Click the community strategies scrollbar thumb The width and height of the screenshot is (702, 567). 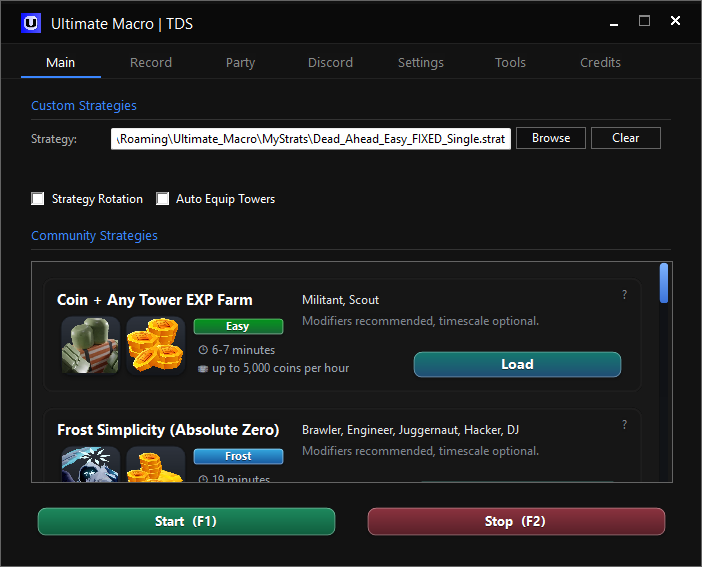pyautogui.click(x=664, y=283)
